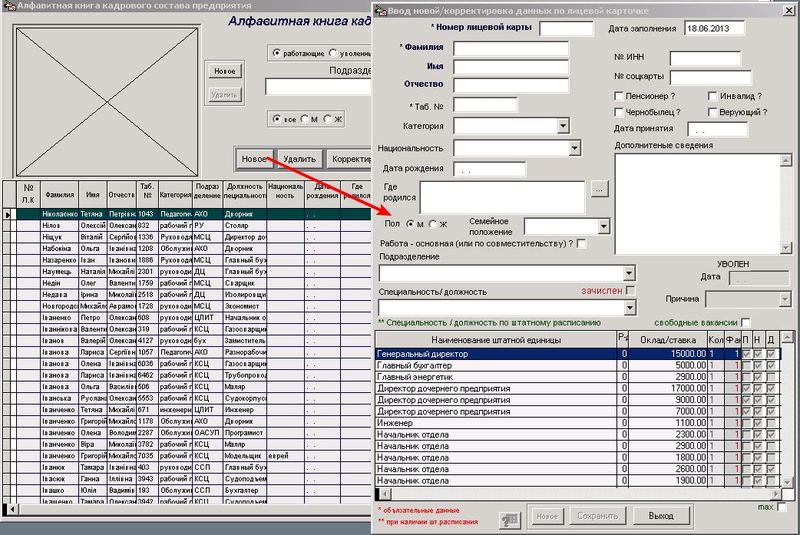The height and width of the screenshot is (535, 800).
Task: Check the свободные вакансии box
Action: click(x=746, y=322)
